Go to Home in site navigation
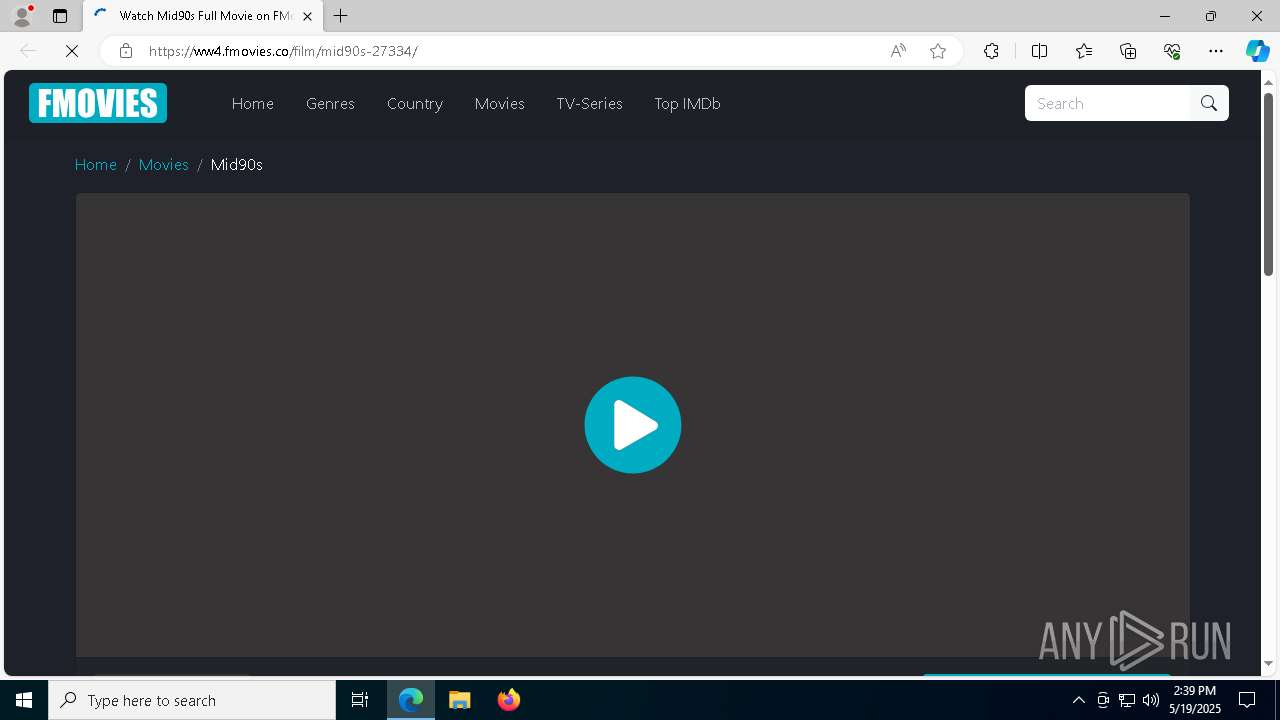This screenshot has height=720, width=1280. (x=253, y=103)
